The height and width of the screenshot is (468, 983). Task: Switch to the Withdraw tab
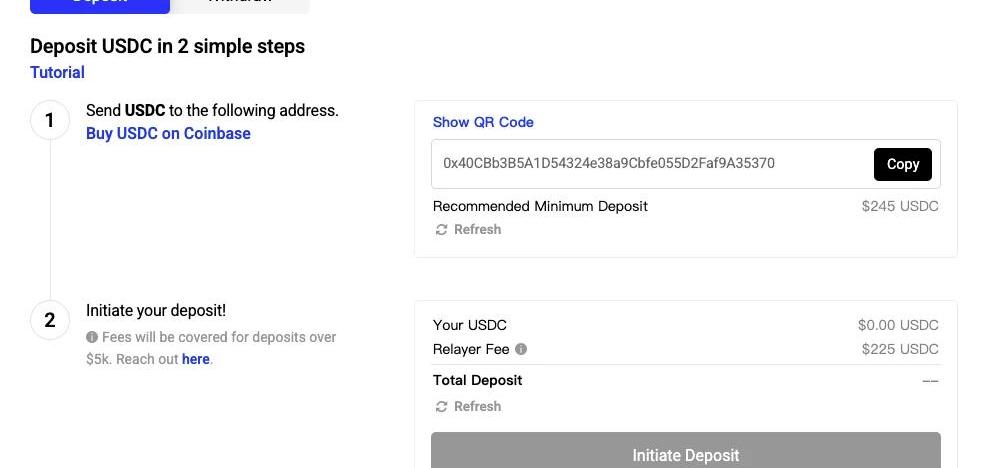pyautogui.click(x=240, y=4)
